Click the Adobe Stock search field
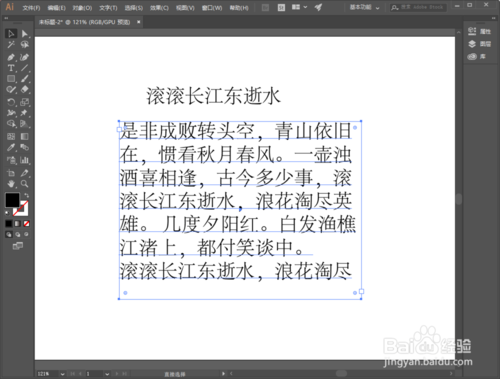The image size is (500, 379). click(x=418, y=7)
